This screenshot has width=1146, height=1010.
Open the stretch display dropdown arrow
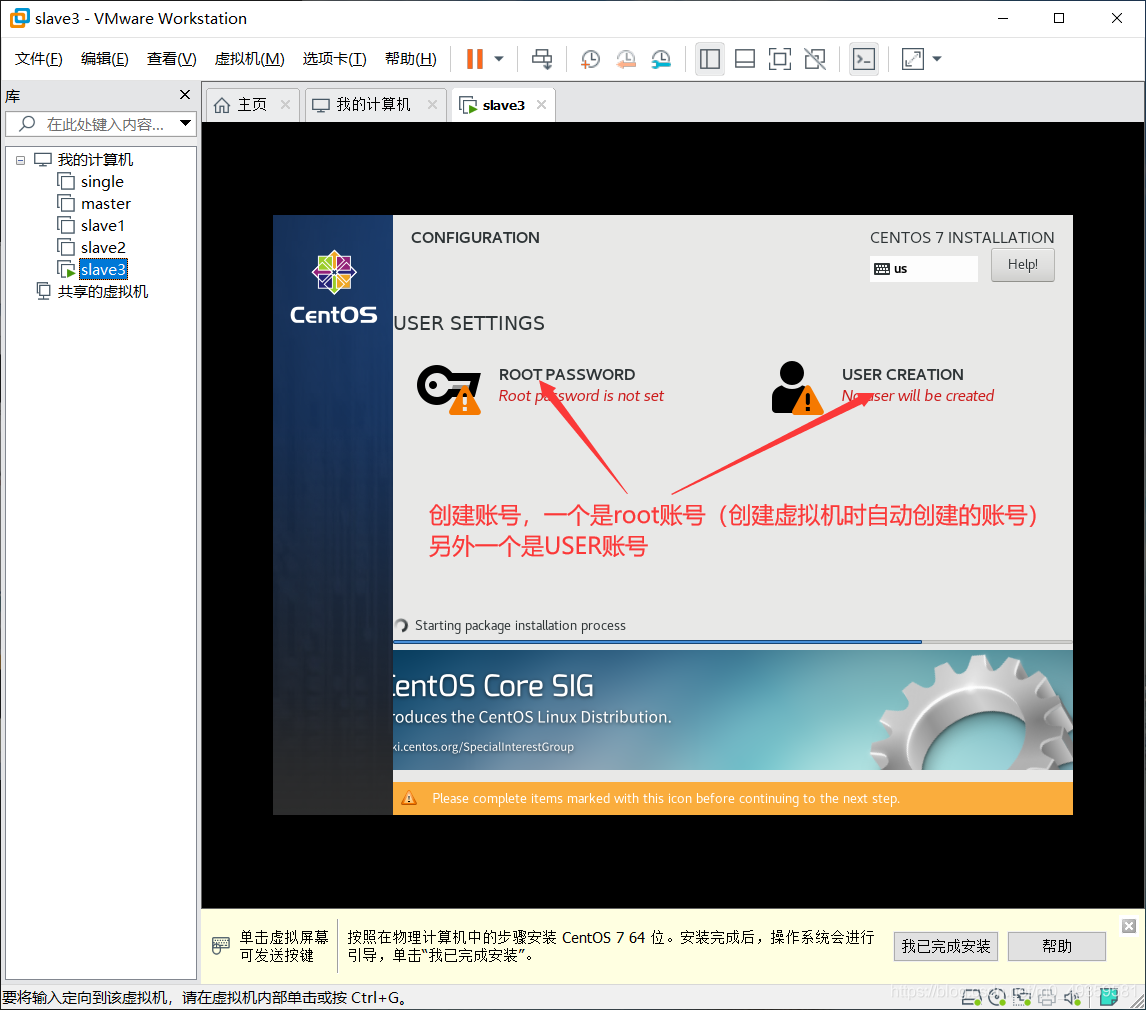click(937, 59)
